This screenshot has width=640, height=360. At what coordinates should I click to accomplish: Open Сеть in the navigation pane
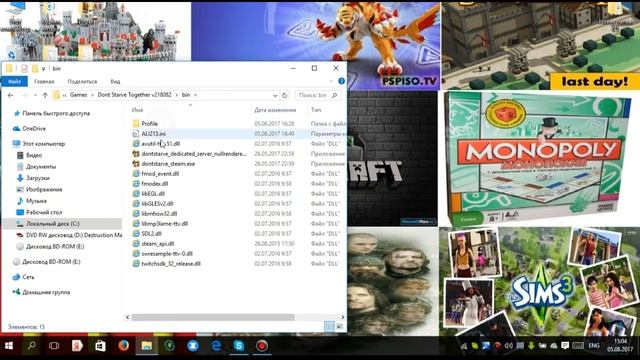click(28, 277)
